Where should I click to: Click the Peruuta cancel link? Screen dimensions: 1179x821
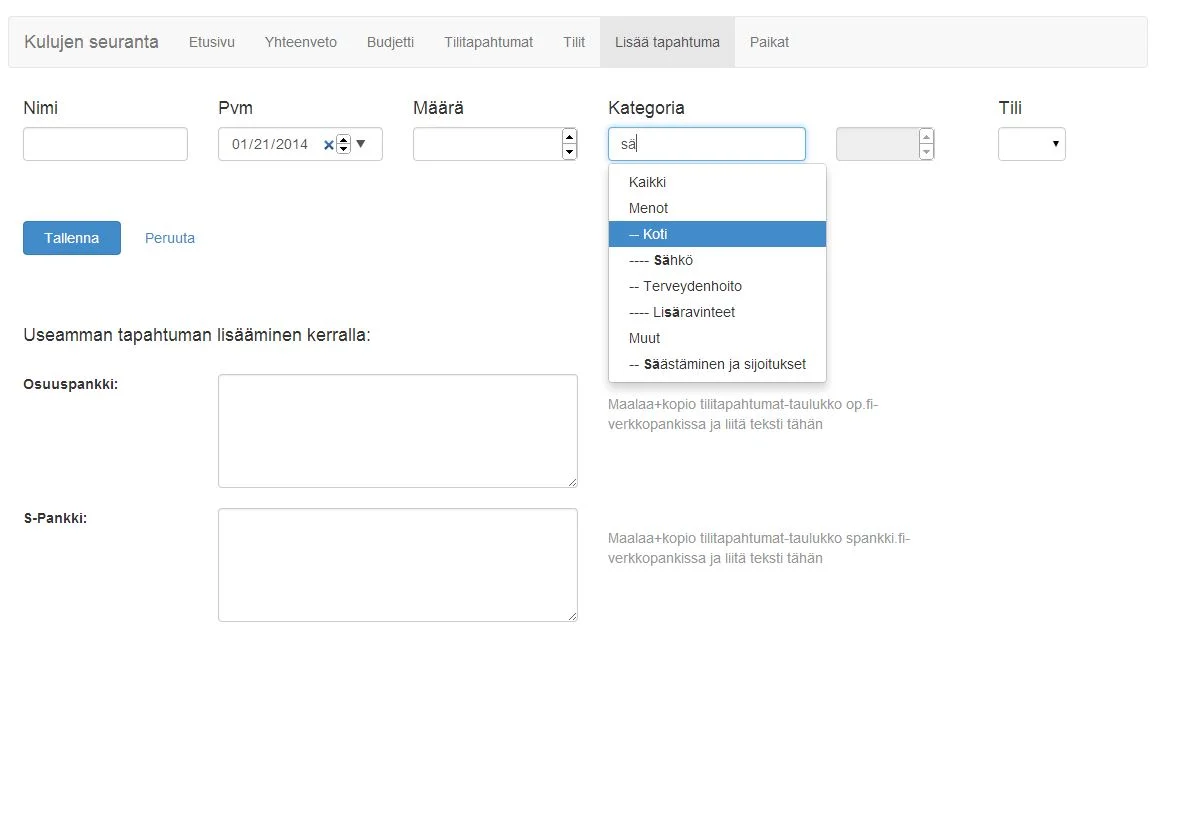pyautogui.click(x=170, y=238)
